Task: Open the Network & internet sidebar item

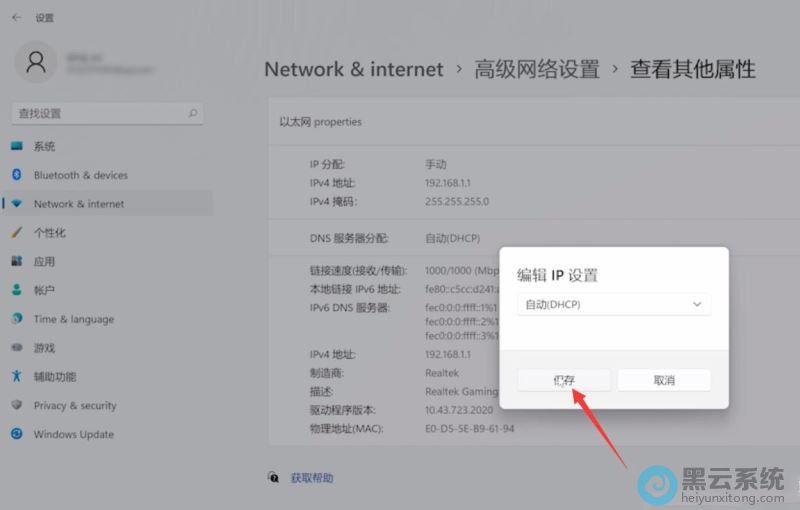Action: (79, 204)
